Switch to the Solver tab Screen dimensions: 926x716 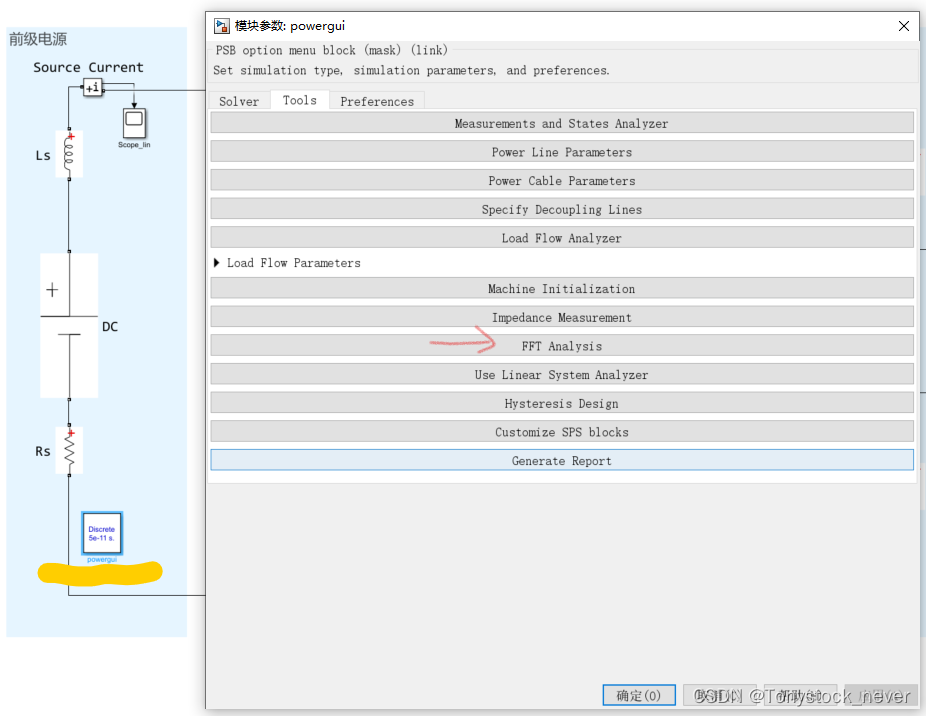[238, 100]
